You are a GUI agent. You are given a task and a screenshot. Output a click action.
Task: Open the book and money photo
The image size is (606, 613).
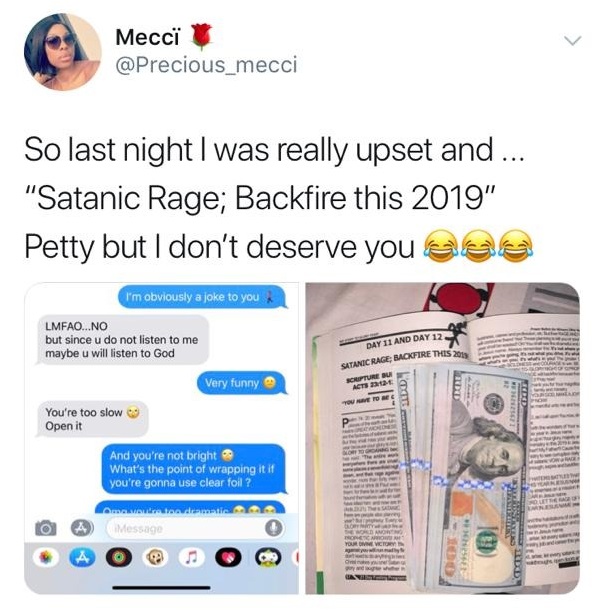pyautogui.click(x=443, y=438)
